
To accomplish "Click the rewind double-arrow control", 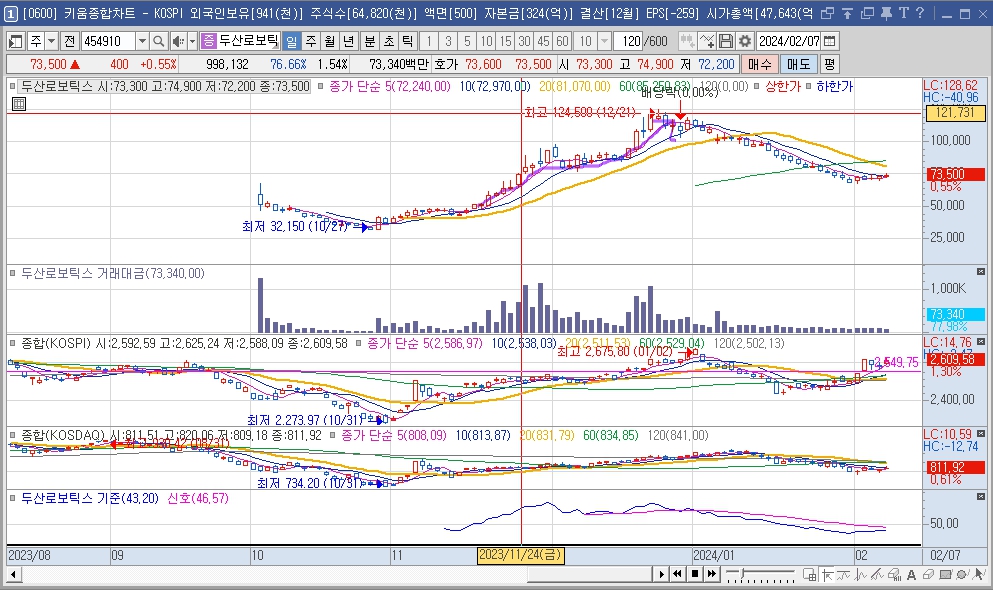I will [x=678, y=574].
